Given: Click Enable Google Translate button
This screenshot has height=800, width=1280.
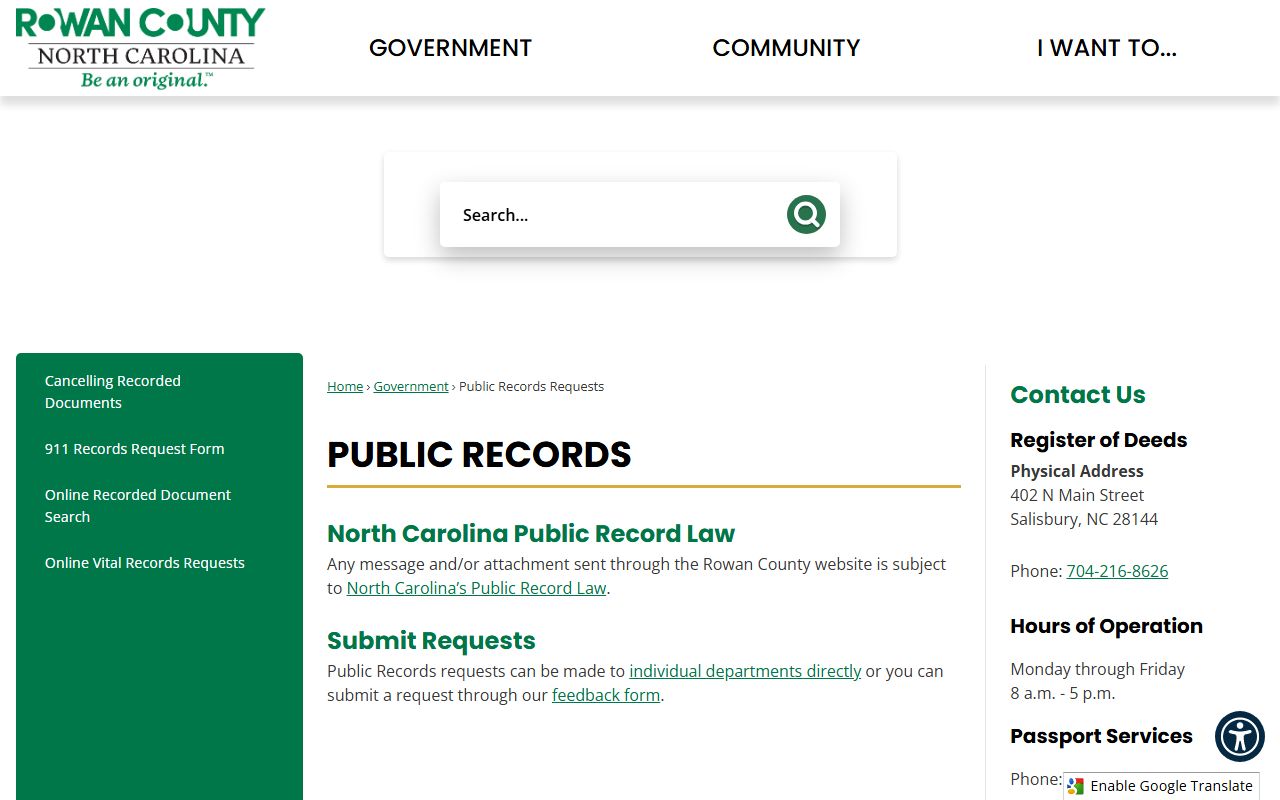Looking at the screenshot, I should pyautogui.click(x=1161, y=786).
